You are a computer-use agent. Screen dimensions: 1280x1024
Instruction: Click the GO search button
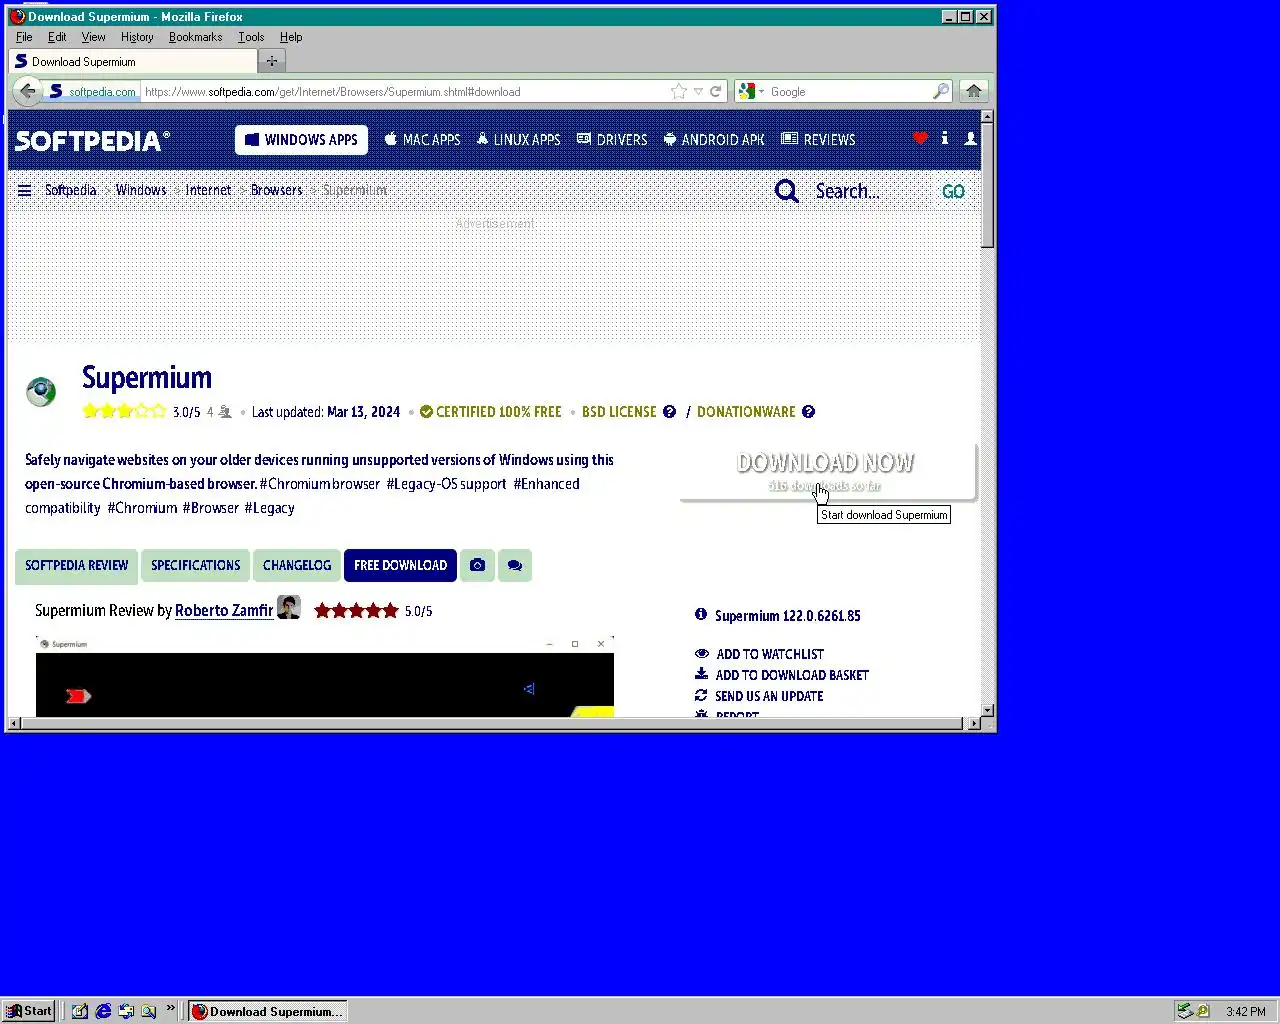tap(953, 191)
